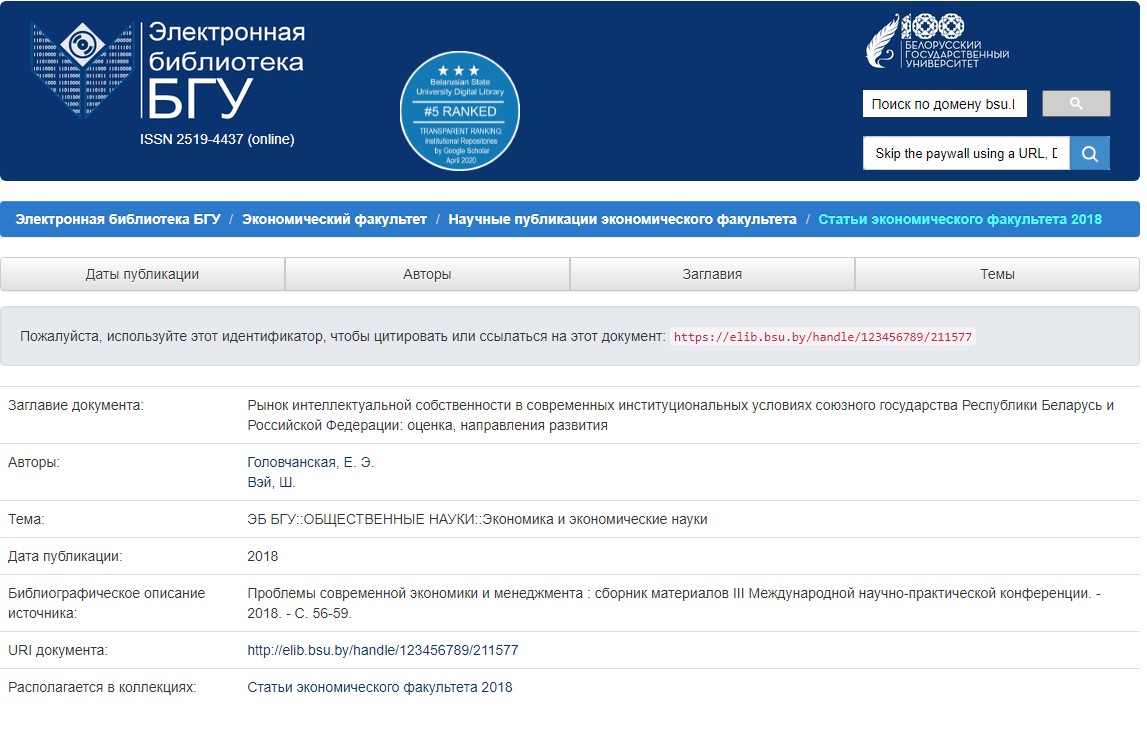Click the gray bsu.by domain search button
The height and width of the screenshot is (730, 1147).
[1076, 104]
